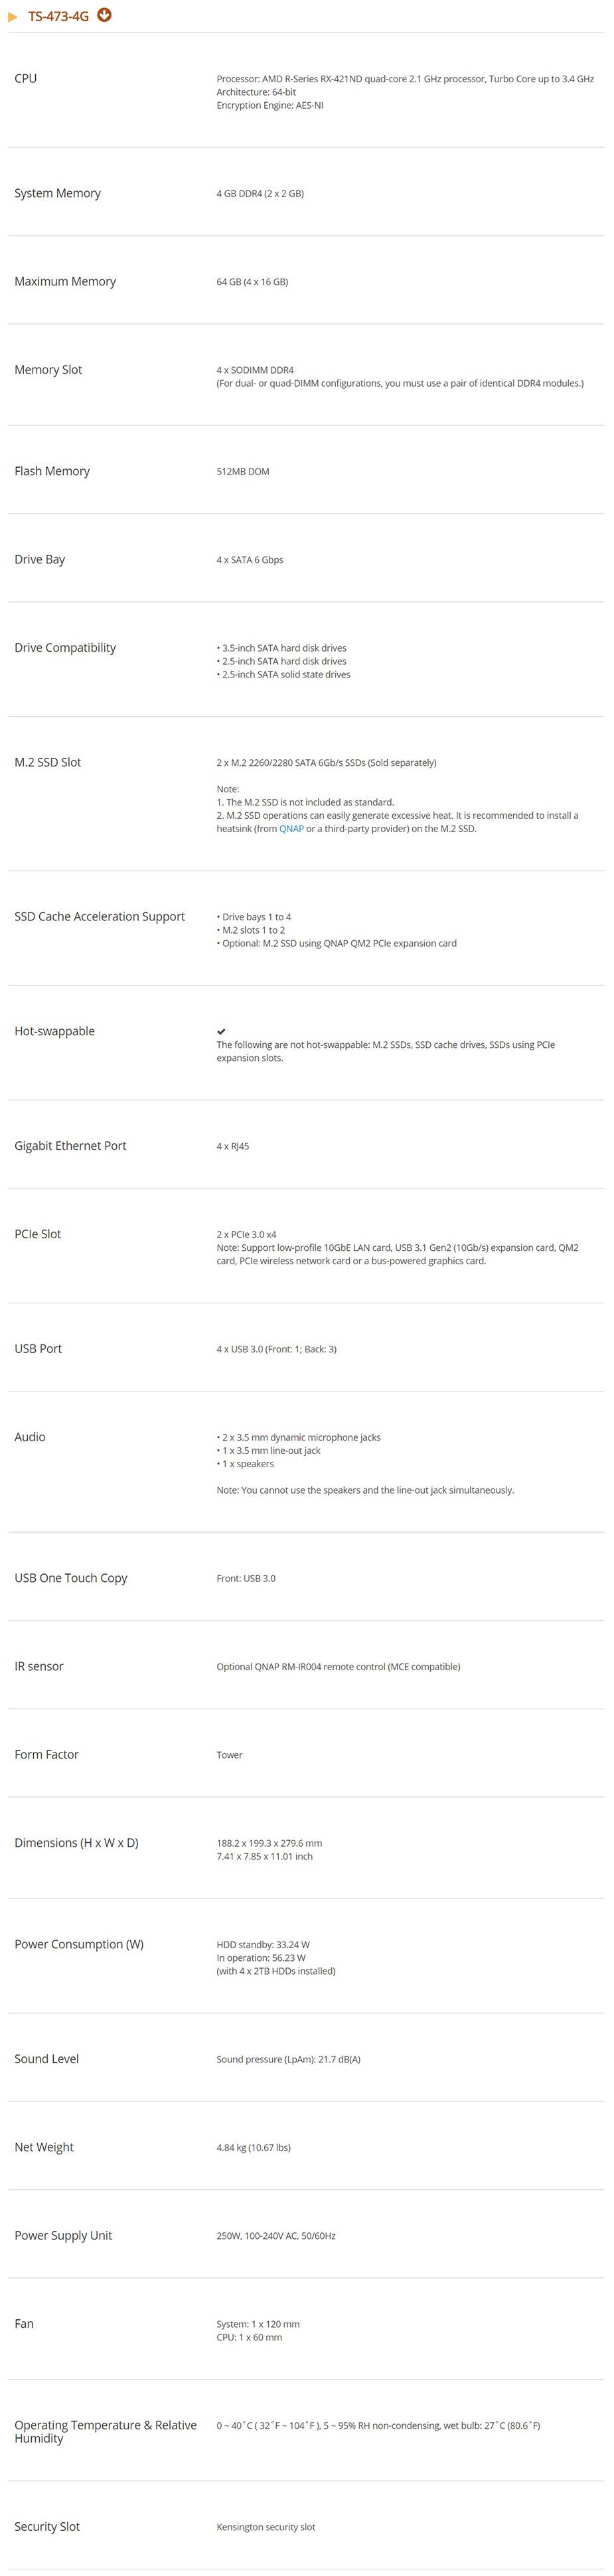Click the download arrow icon beside TS-473-4G
Viewport: 614px width, 2576px height.
pos(104,15)
